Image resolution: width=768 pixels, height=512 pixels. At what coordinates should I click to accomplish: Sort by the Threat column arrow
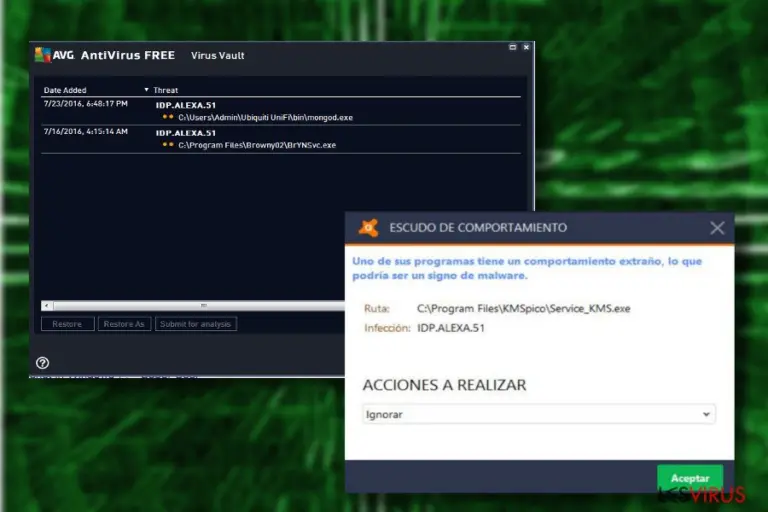[146, 90]
